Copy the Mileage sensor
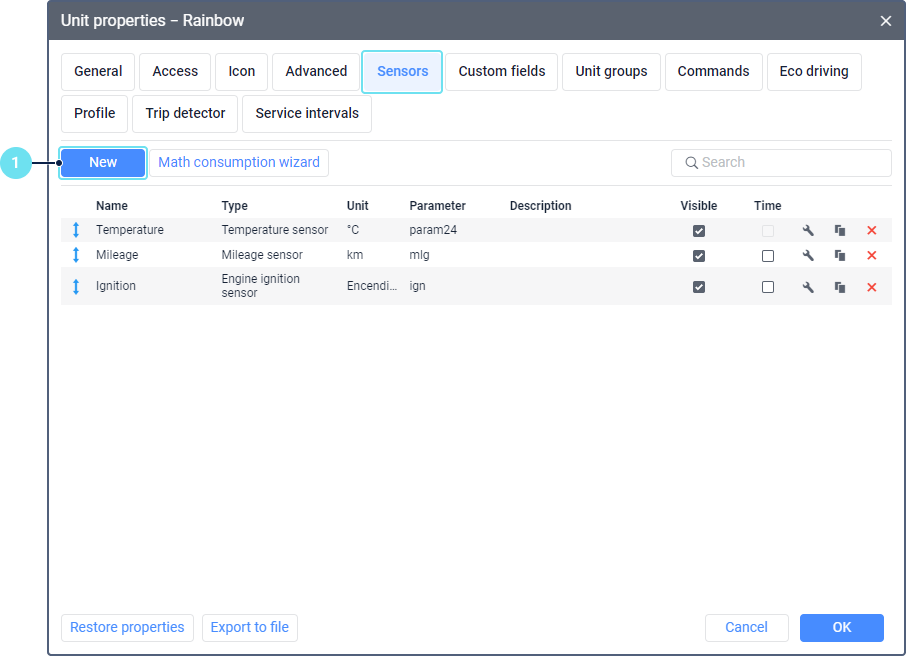Viewport: 906px width, 656px height. [x=840, y=256]
